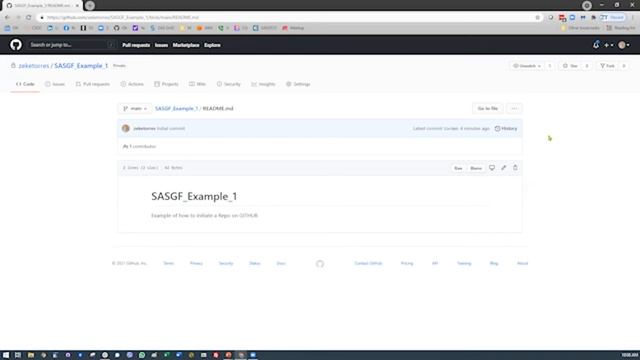Open the zeketorres commit author link
Viewport: 640px width, 360px height.
[x=144, y=129]
